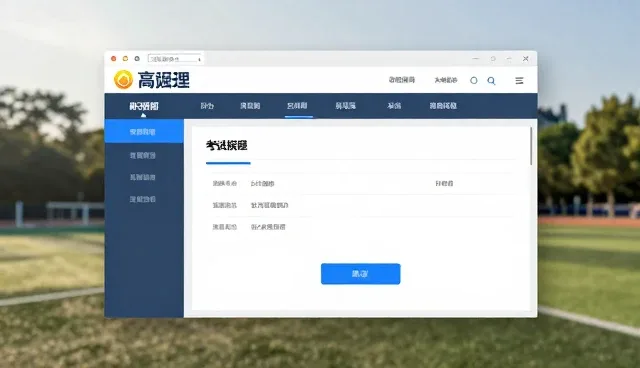The width and height of the screenshot is (640, 368).
Task: Click the gray dot in the title bar
Action: pos(137,59)
